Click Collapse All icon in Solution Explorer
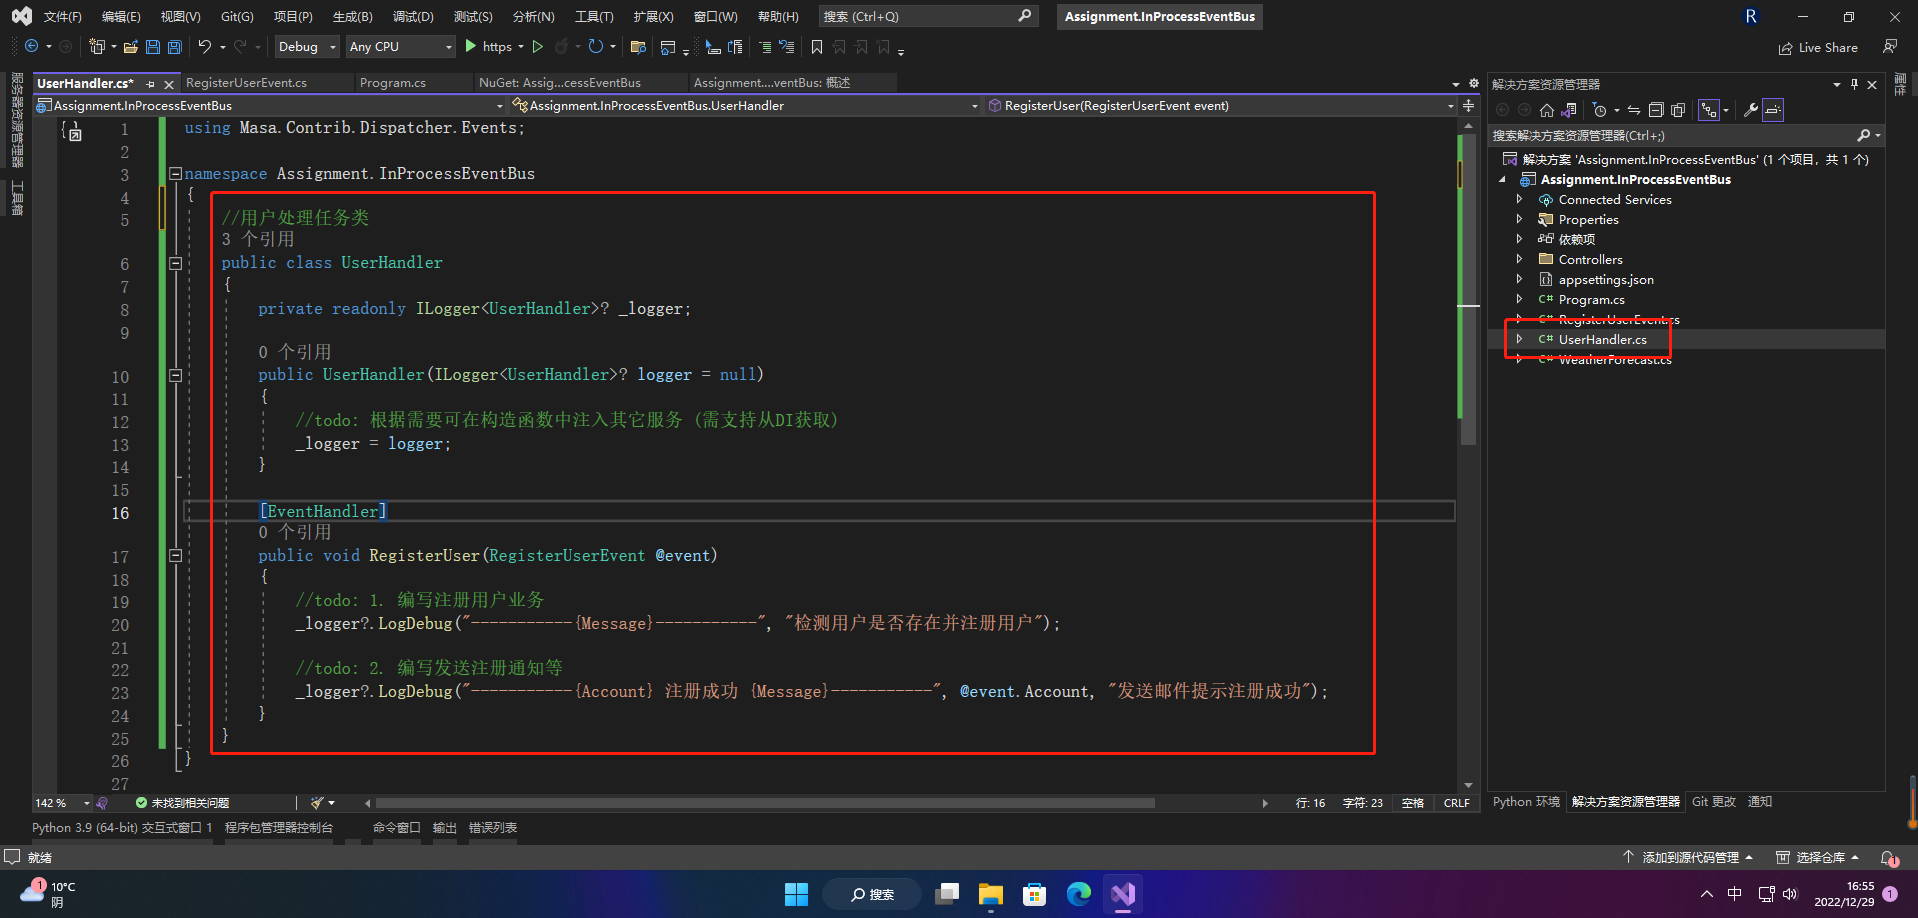The image size is (1918, 918). (1656, 110)
